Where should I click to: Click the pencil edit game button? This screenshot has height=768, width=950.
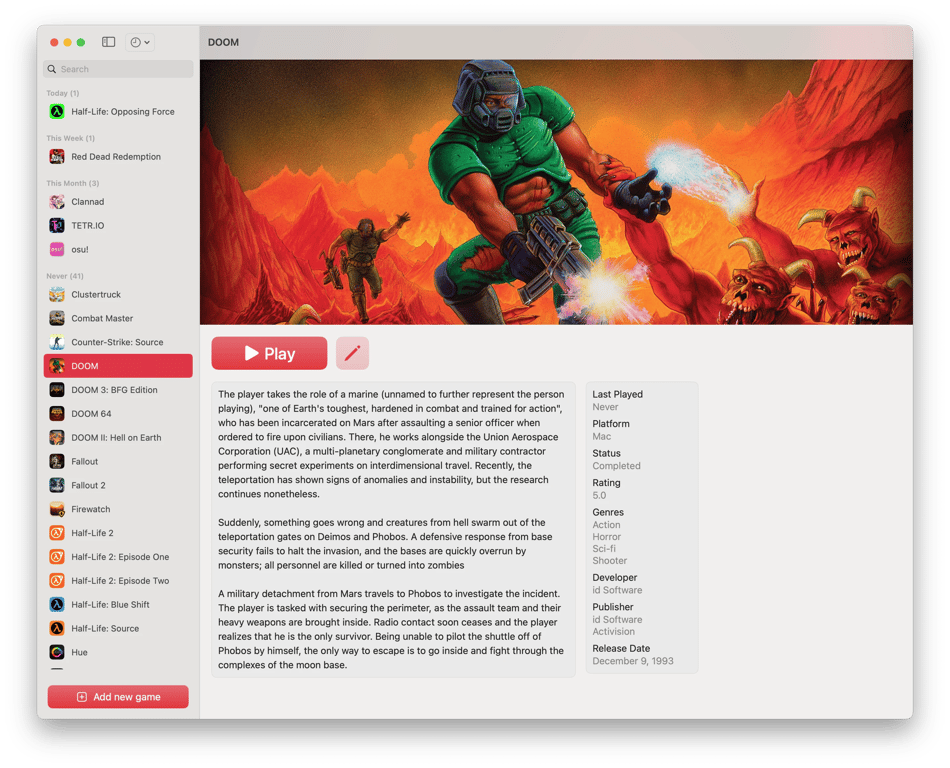point(353,353)
